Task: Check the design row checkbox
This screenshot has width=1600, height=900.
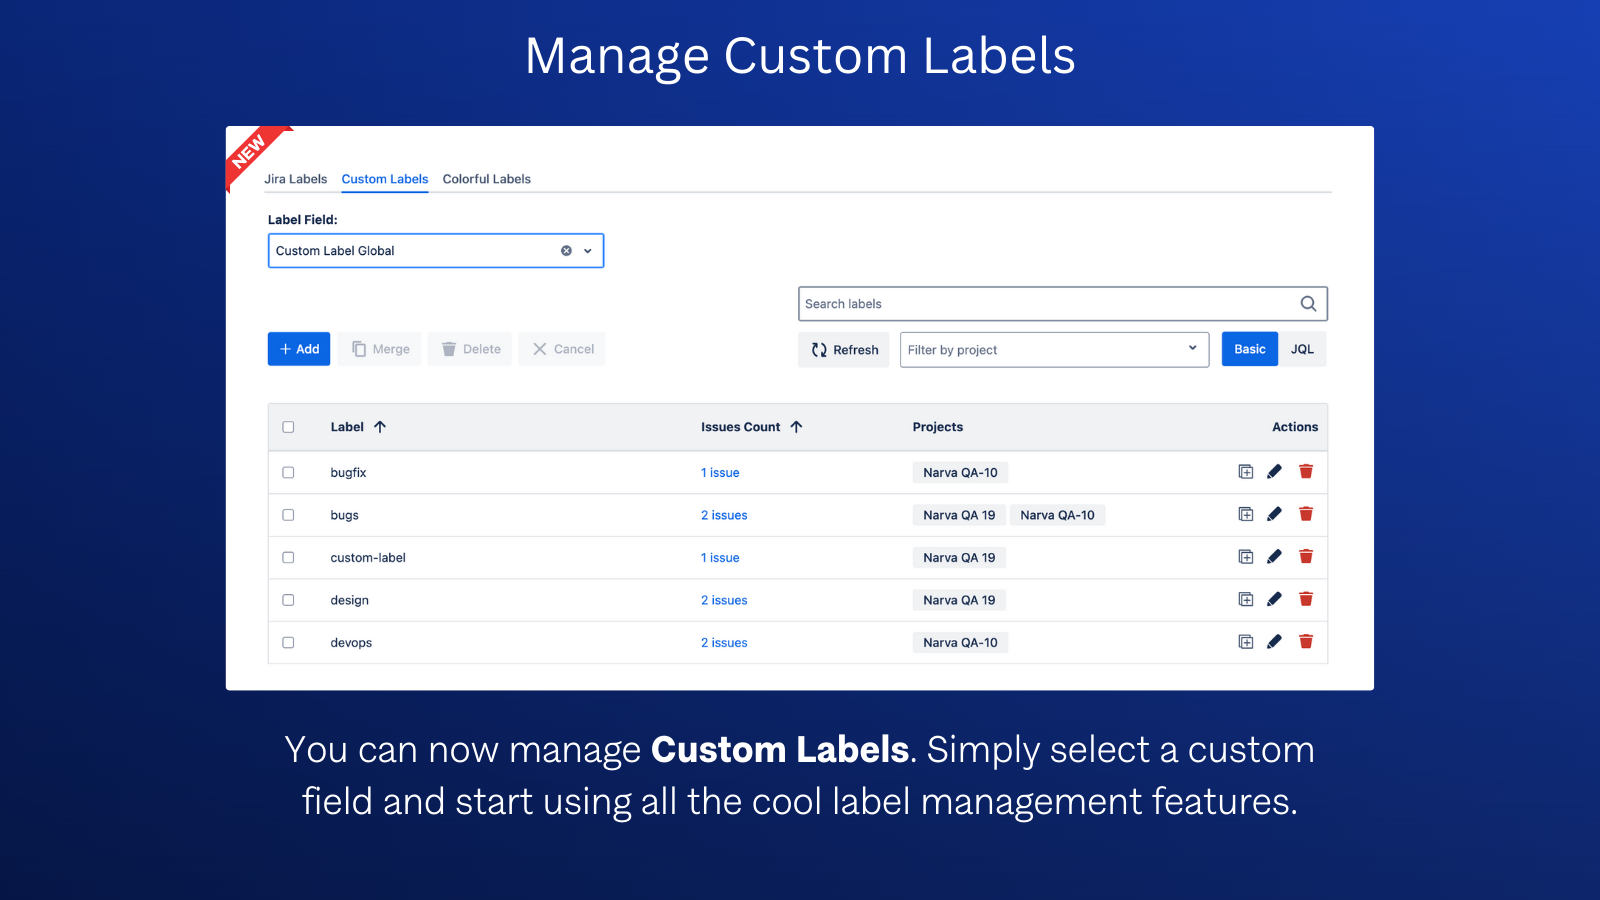Action: pos(288,600)
